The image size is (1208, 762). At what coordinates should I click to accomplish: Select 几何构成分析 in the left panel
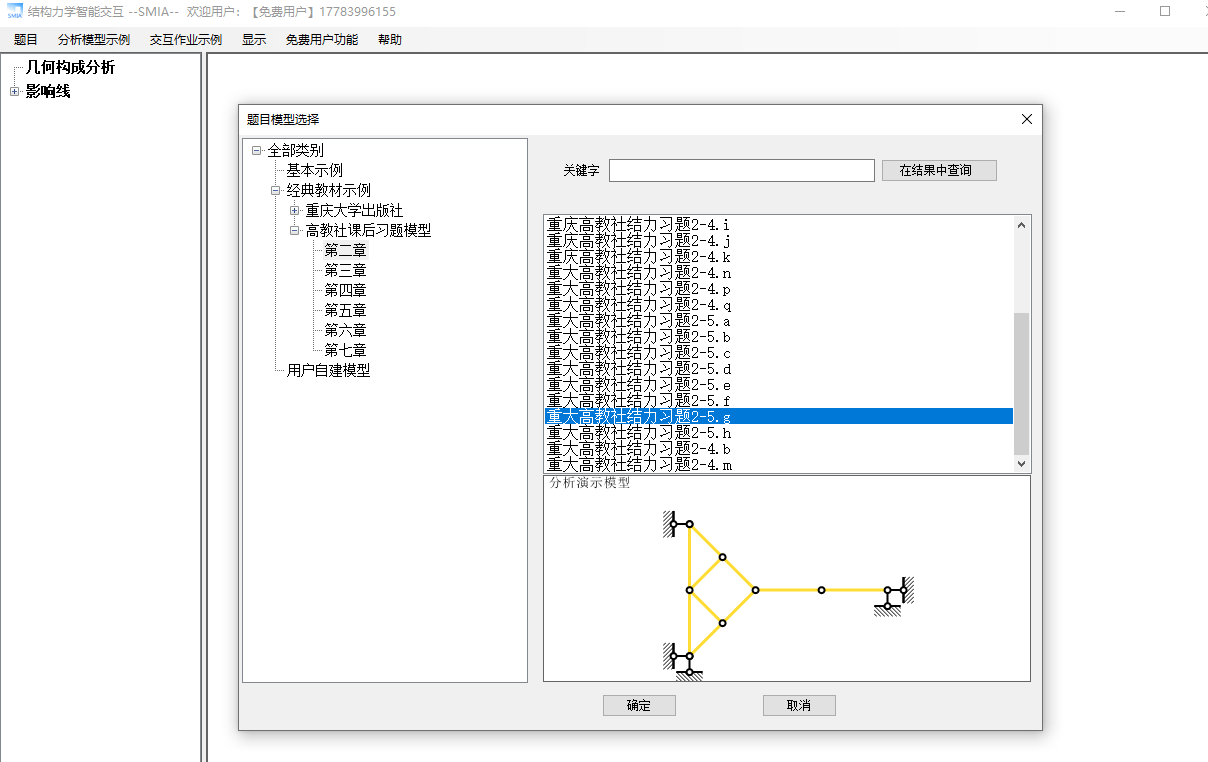point(70,68)
